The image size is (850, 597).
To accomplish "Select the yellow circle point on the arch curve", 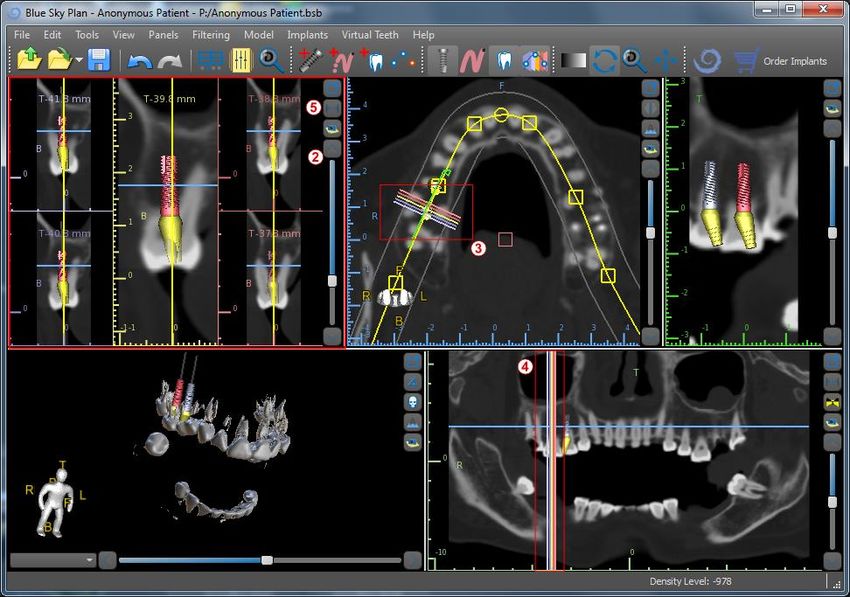I will [x=501, y=115].
